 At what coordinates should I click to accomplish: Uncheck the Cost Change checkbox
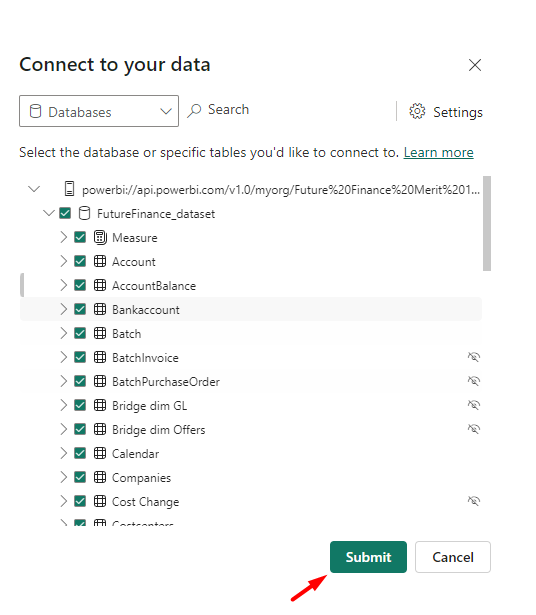pos(80,501)
